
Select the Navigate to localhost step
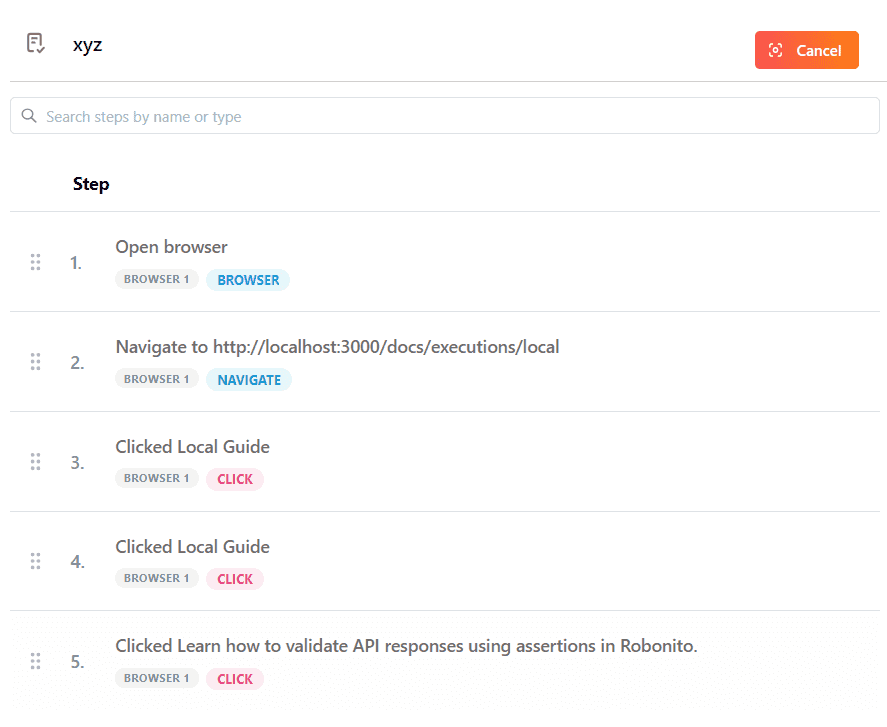click(x=337, y=347)
